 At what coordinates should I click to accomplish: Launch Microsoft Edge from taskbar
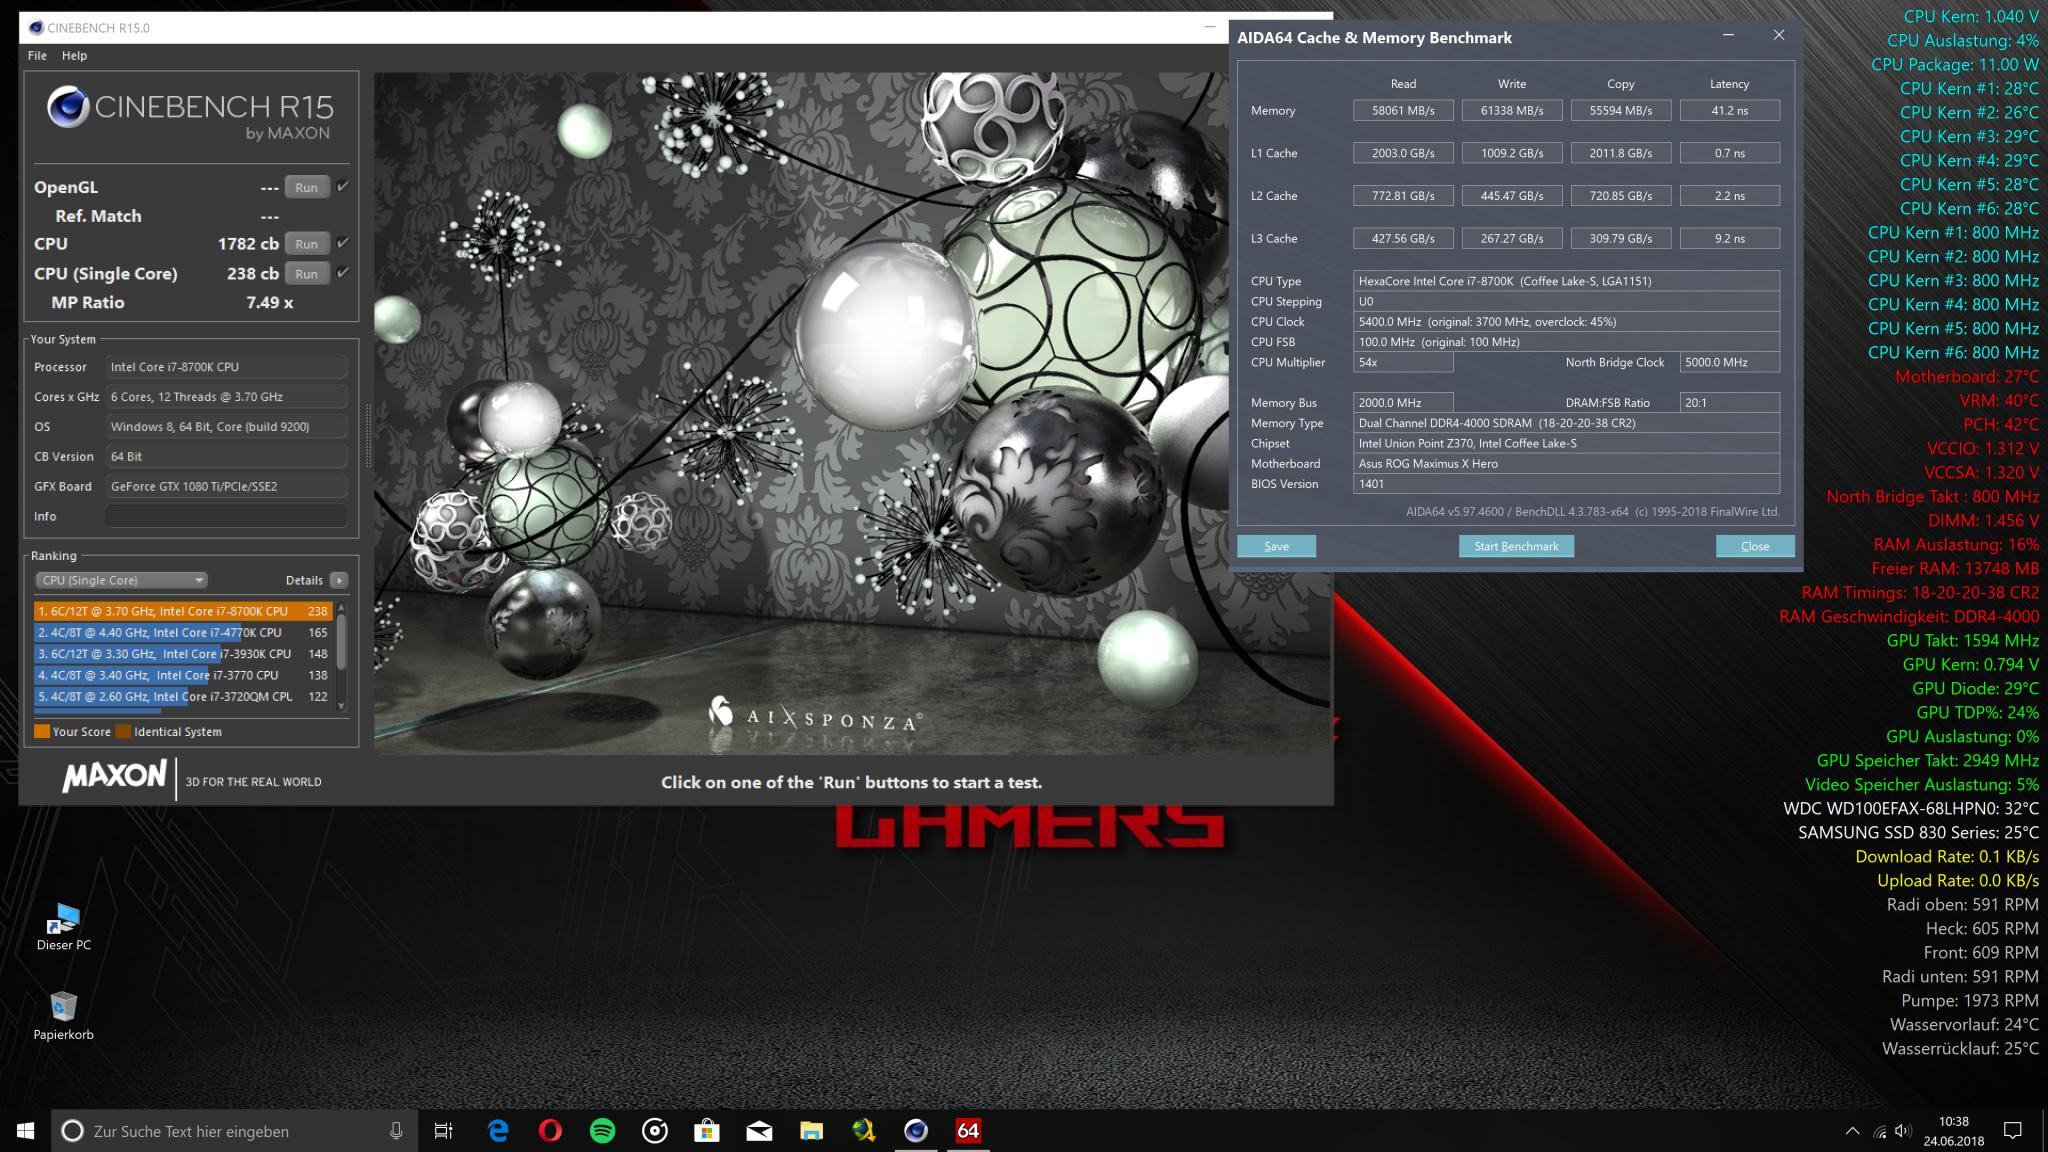pyautogui.click(x=498, y=1131)
